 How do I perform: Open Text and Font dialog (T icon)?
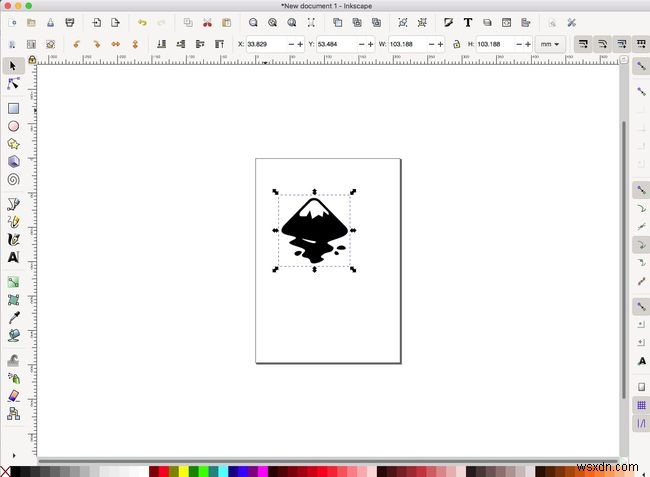(x=468, y=23)
